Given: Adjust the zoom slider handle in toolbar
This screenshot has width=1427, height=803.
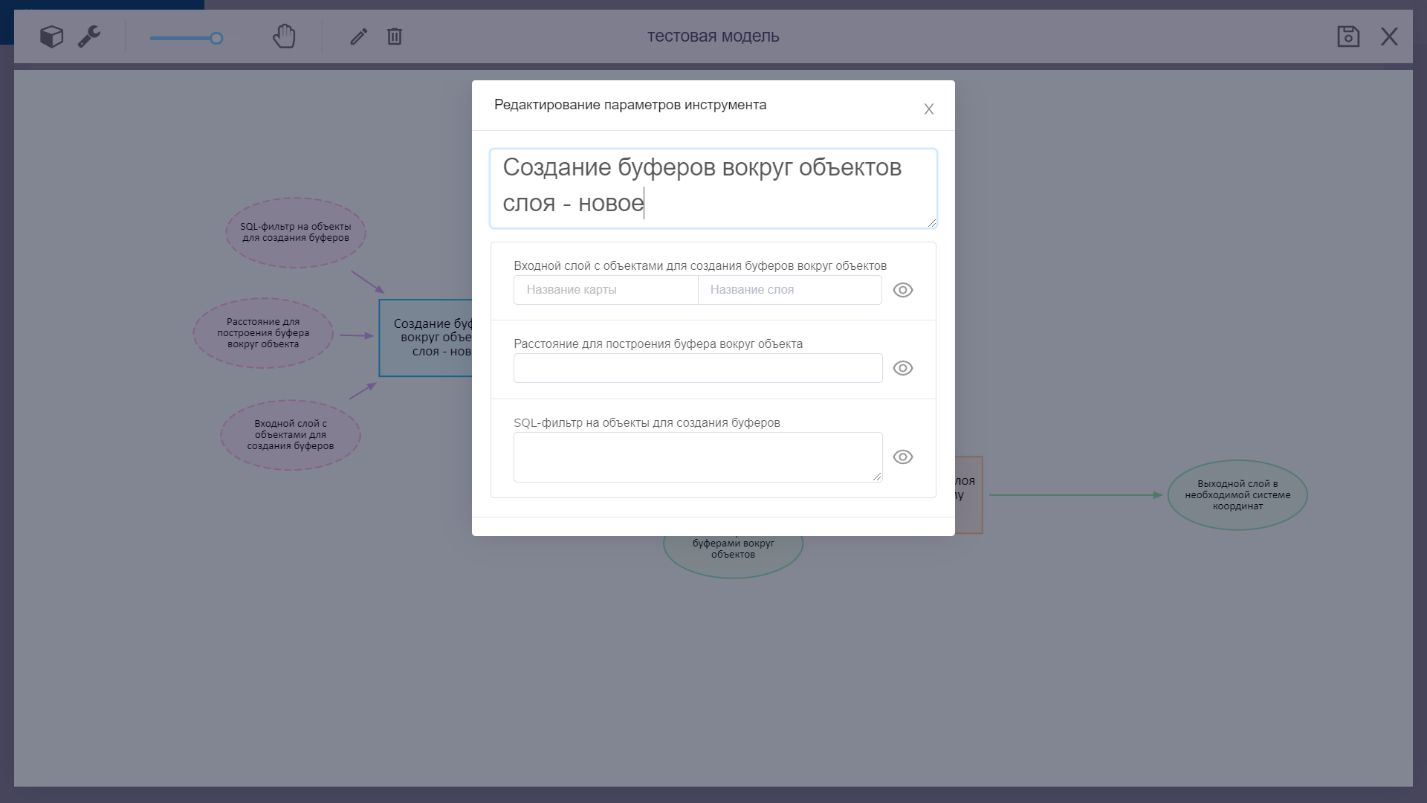Looking at the screenshot, I should 216,38.
